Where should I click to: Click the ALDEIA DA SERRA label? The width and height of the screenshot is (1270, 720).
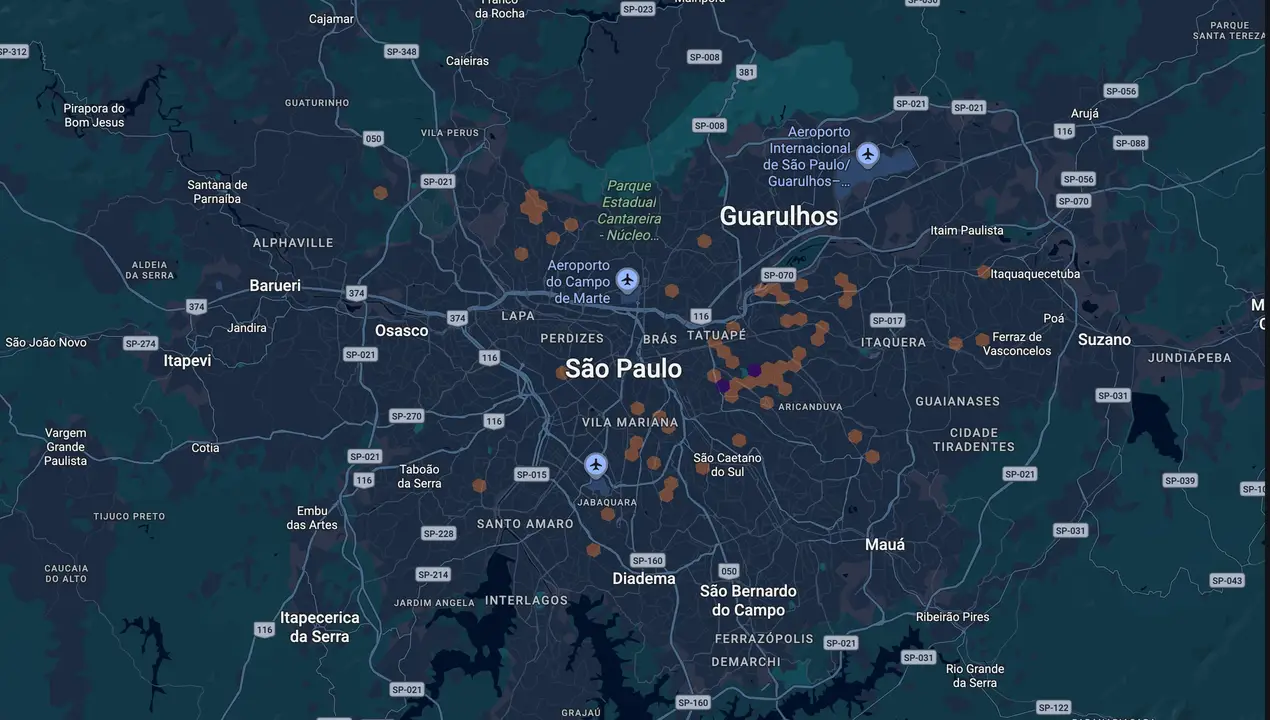click(x=150, y=270)
